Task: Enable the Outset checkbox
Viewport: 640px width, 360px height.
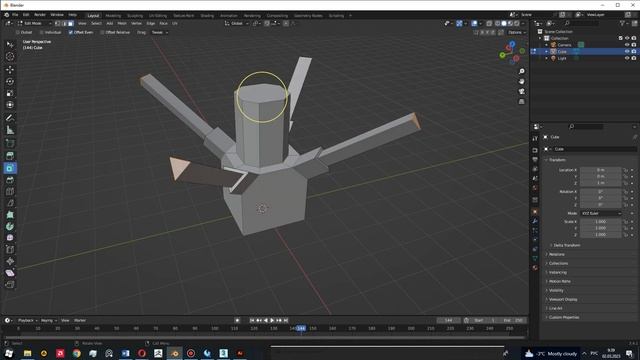Action: [18, 32]
